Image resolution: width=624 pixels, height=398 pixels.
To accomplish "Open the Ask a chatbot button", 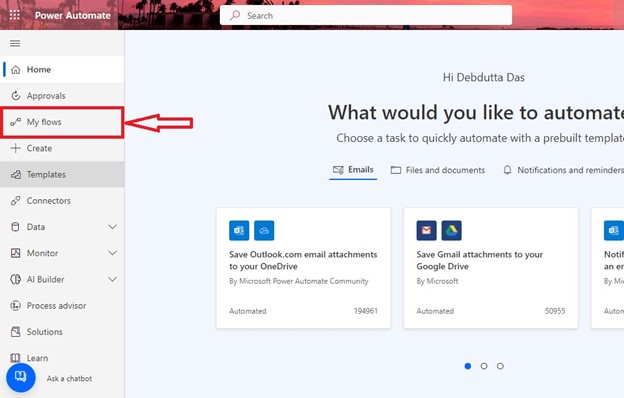I will 21,377.
